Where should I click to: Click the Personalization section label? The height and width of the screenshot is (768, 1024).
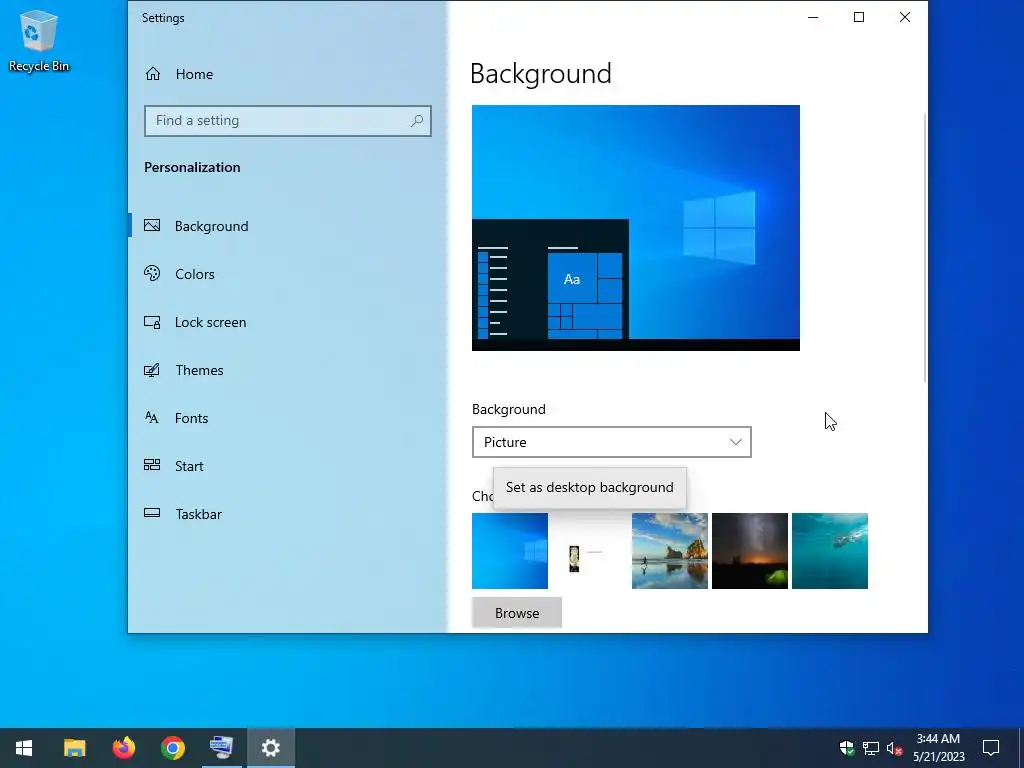(x=192, y=167)
